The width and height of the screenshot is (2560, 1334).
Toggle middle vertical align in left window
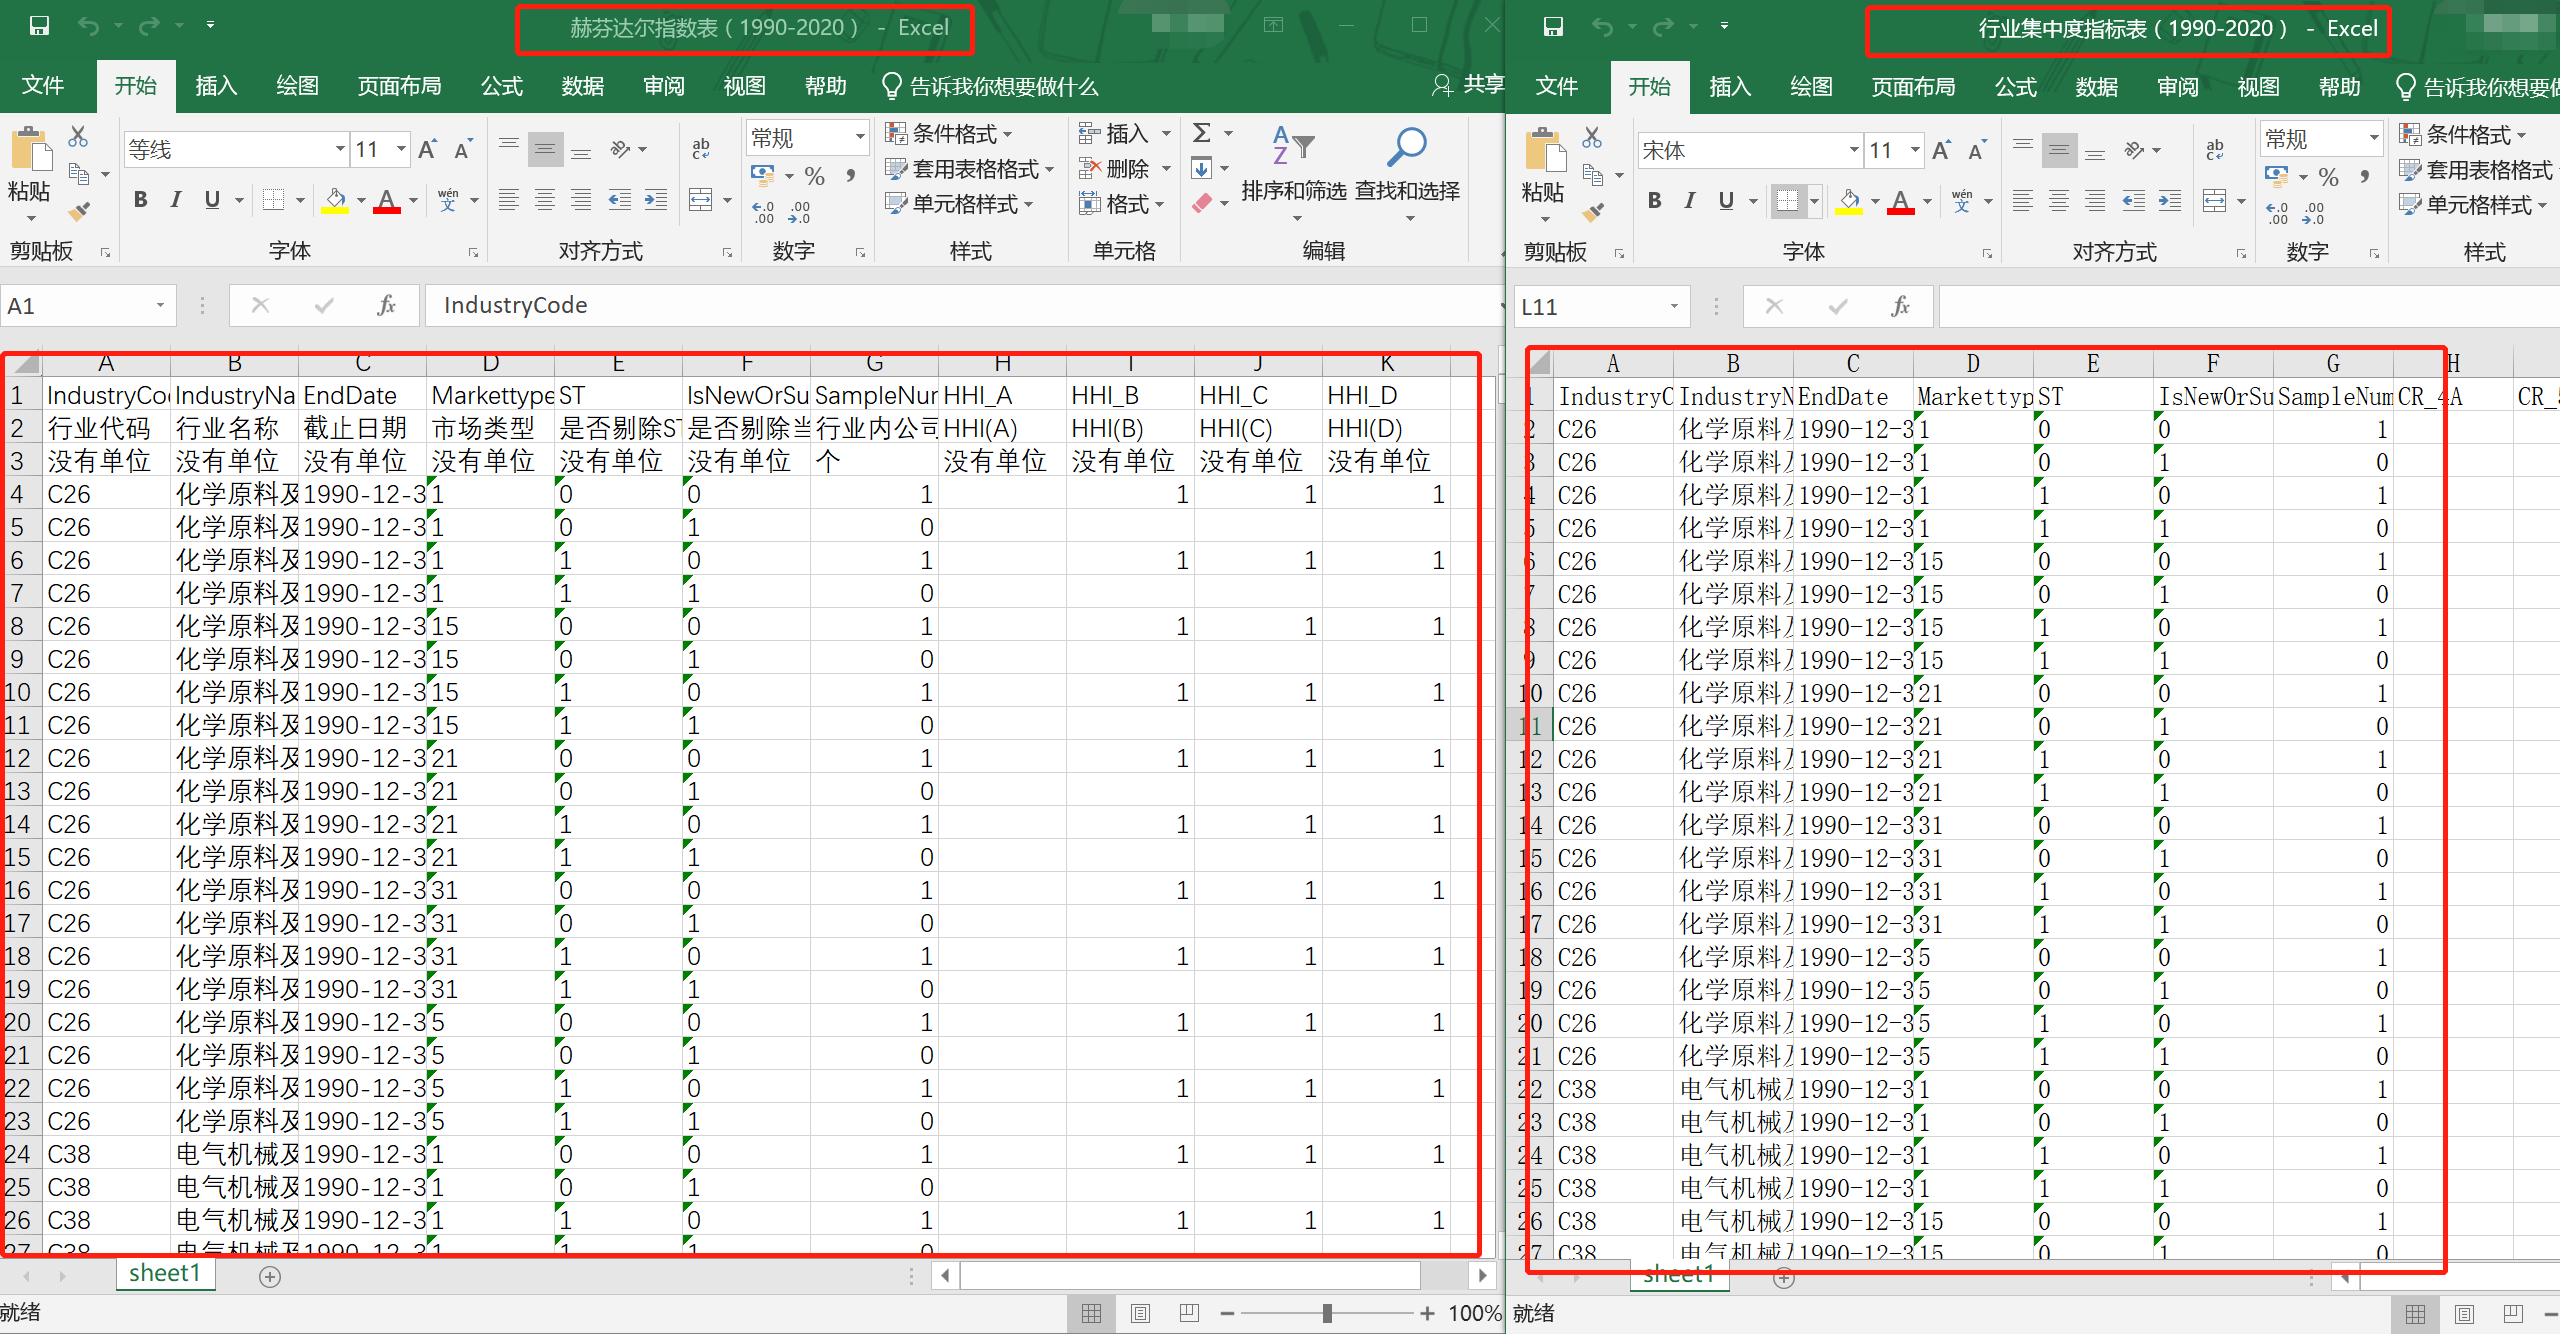pyautogui.click(x=545, y=150)
